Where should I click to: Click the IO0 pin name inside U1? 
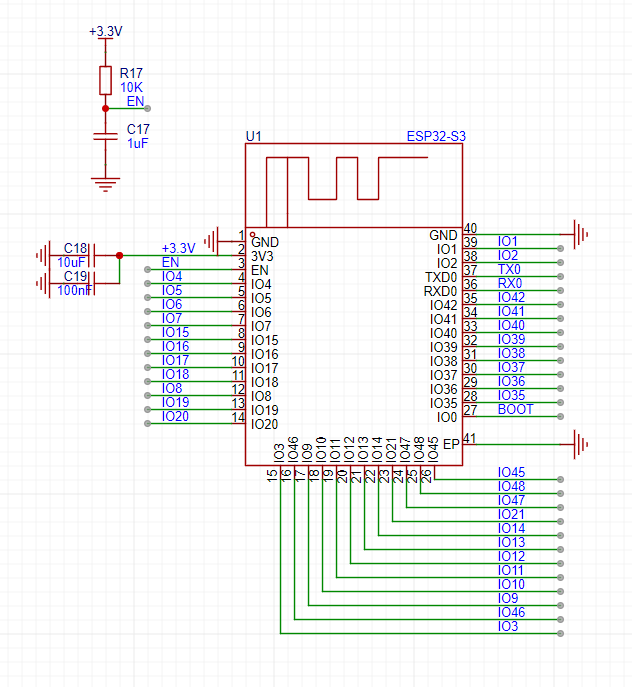(447, 418)
